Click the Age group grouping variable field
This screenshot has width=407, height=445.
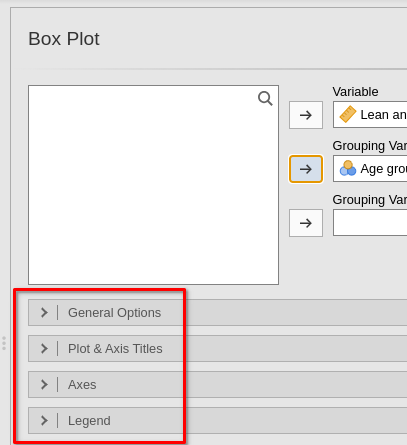[x=370, y=169]
